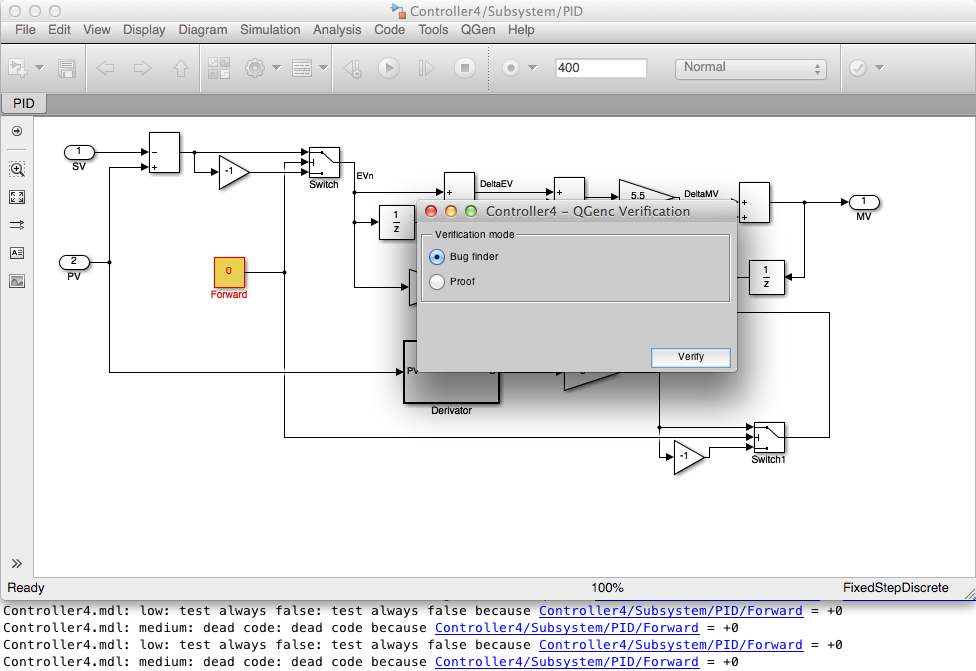
Task: Open the first Controller4/Subsystem/PID/Forward link
Action: point(670,611)
